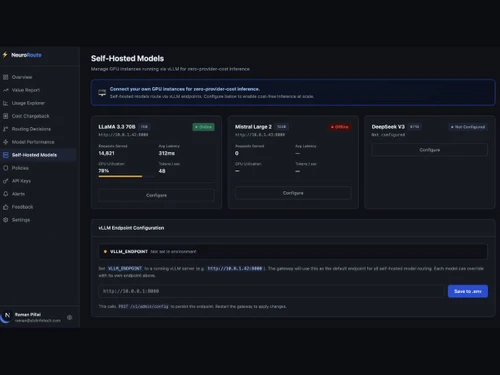This screenshot has width=500, height=375.
Task: Click the gear icon beside user profile
Action: 69,317
